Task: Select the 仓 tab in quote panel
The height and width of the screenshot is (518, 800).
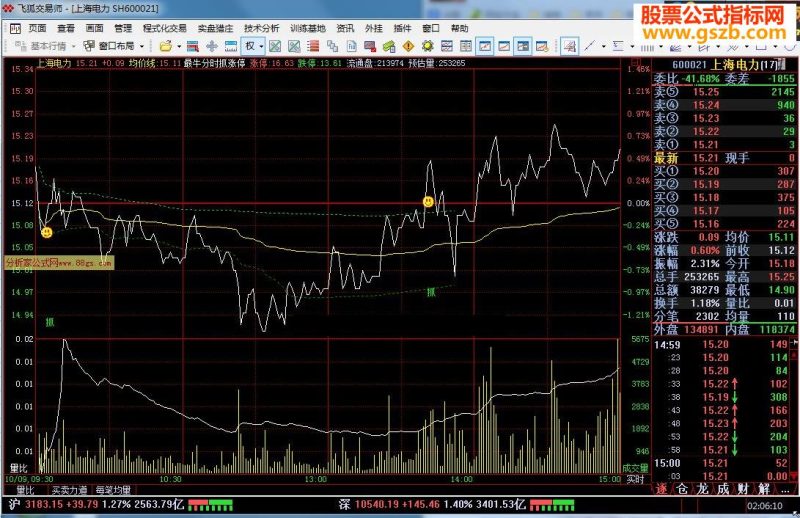Action: pyautogui.click(x=682, y=489)
